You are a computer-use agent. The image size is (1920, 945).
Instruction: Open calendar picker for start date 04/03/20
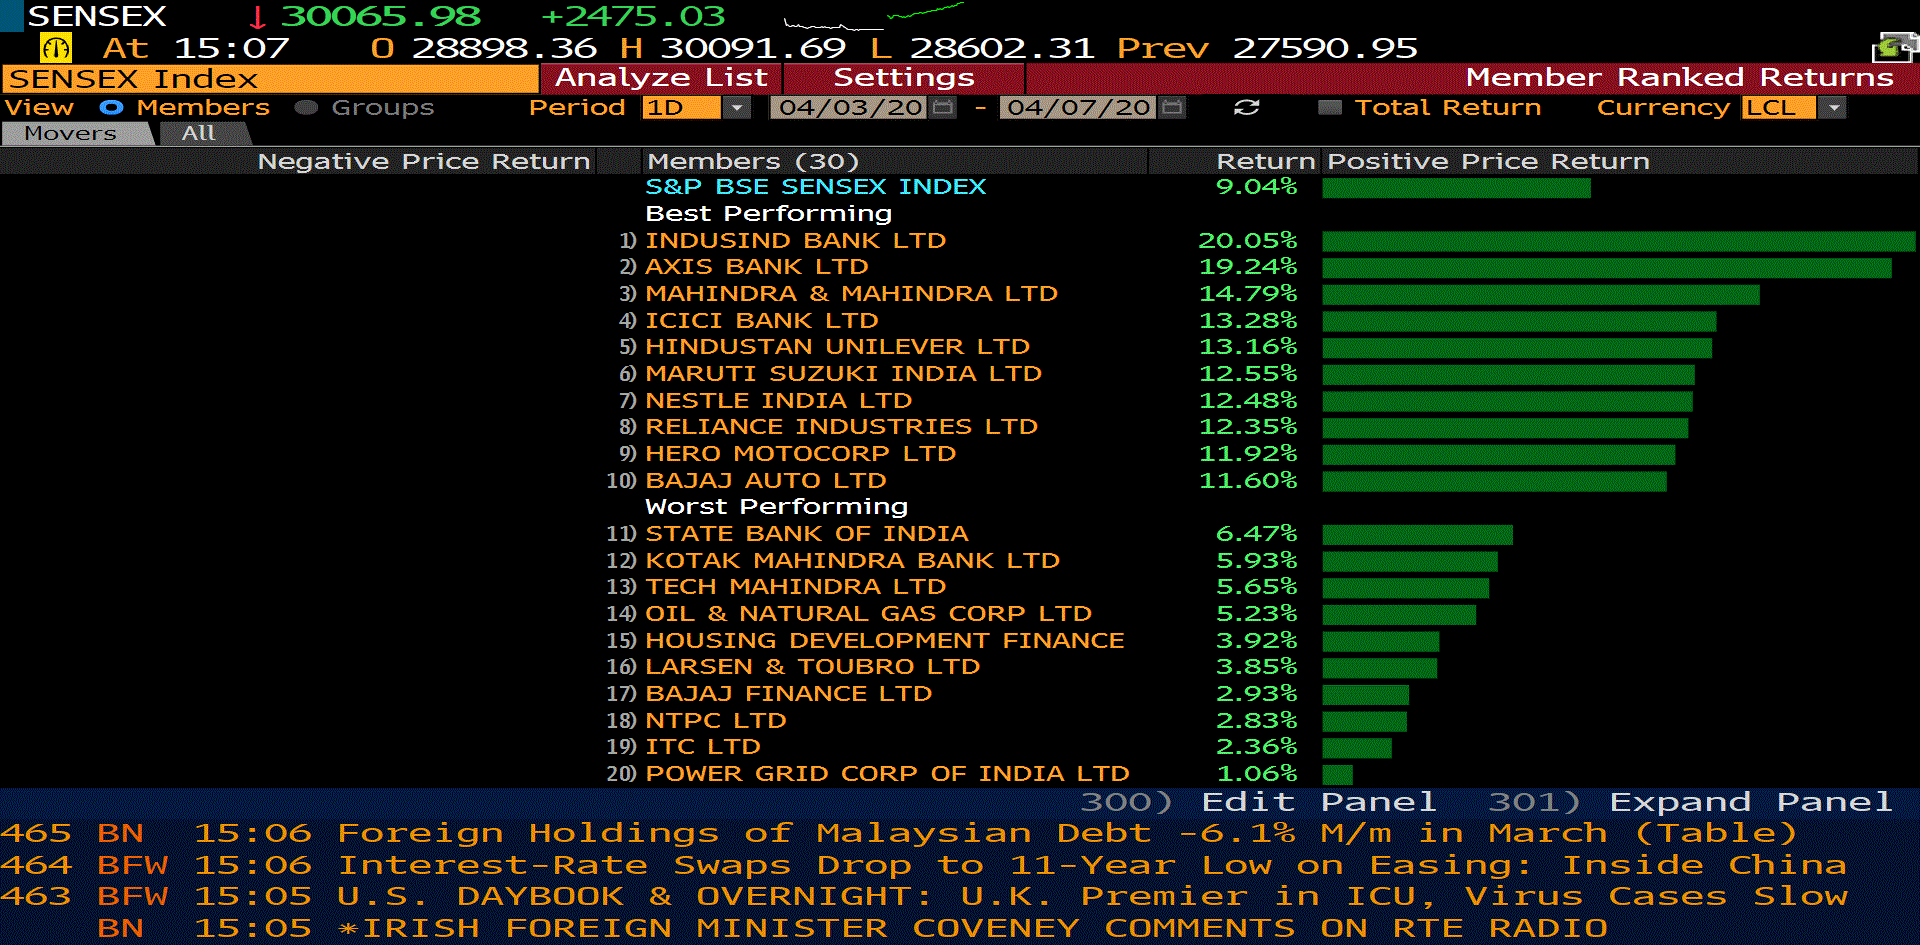(x=942, y=108)
